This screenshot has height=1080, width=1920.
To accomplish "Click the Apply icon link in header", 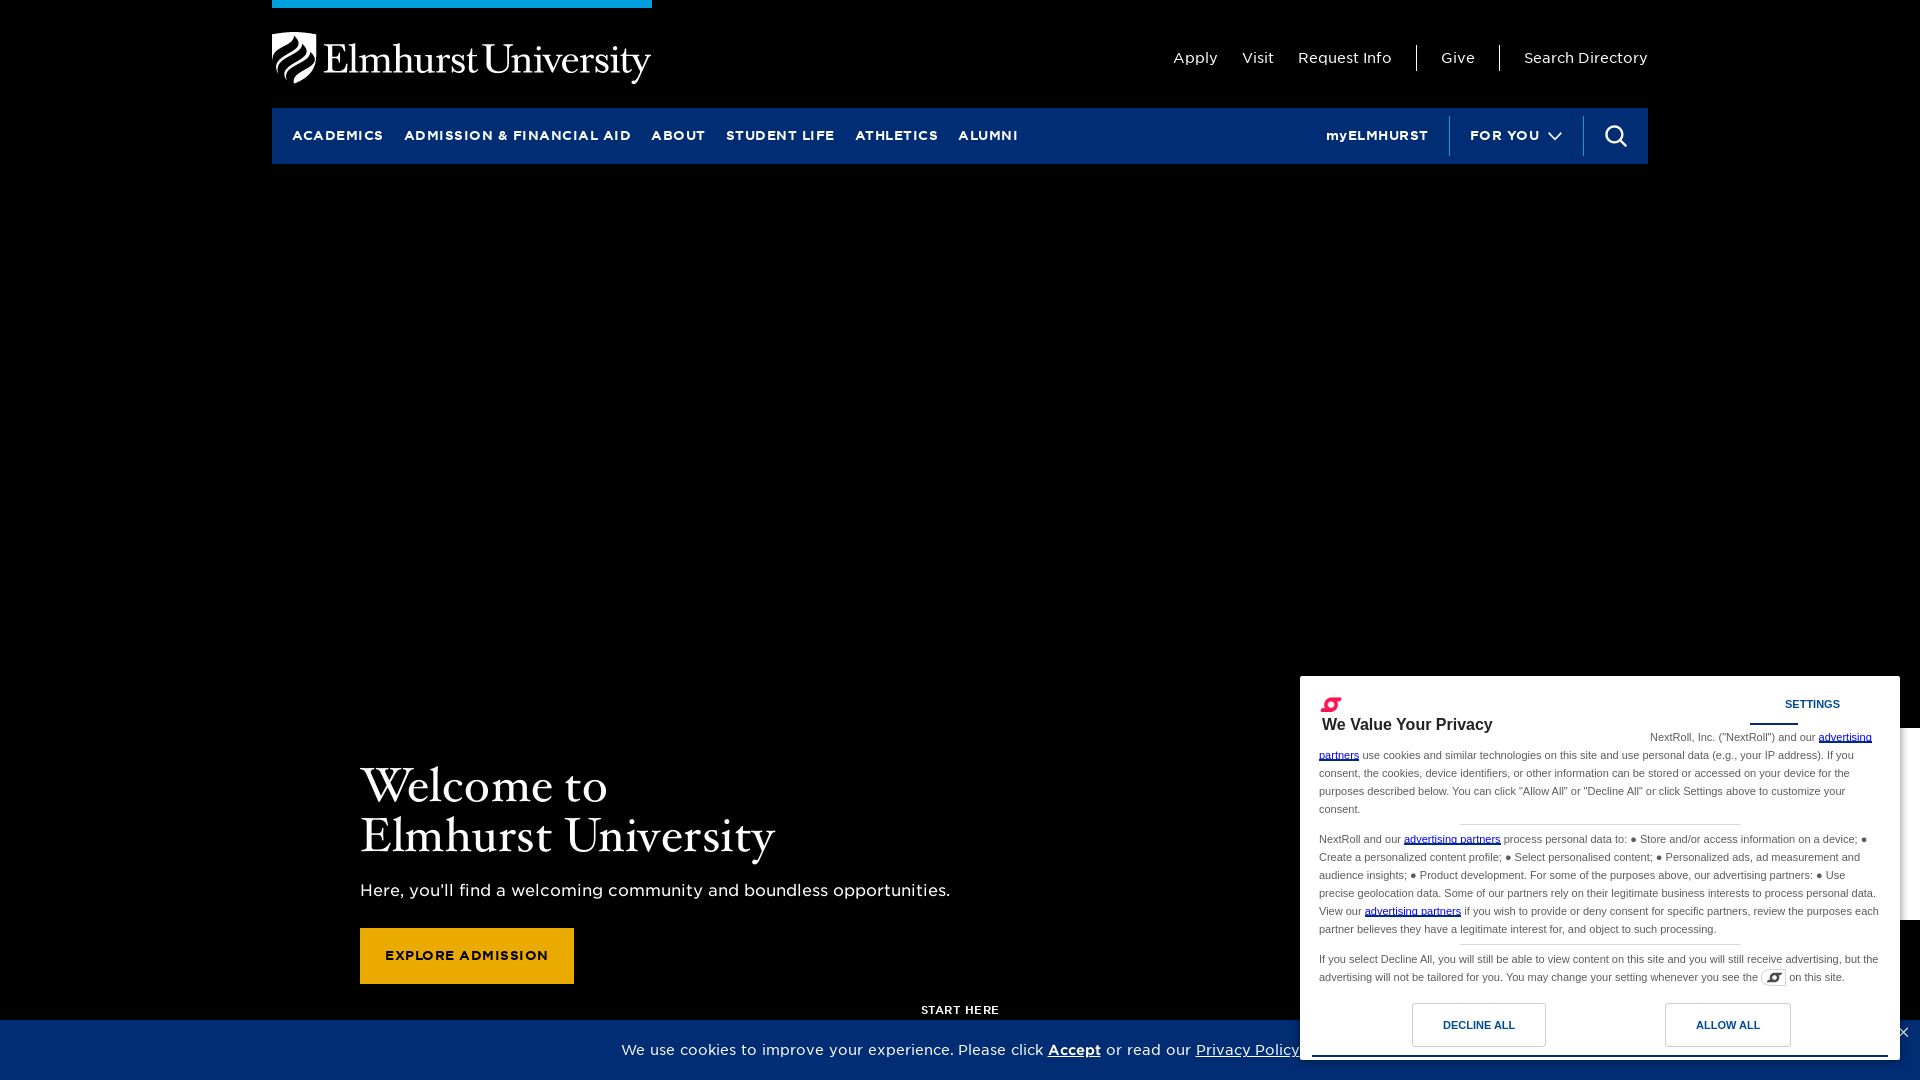I will coord(1195,58).
